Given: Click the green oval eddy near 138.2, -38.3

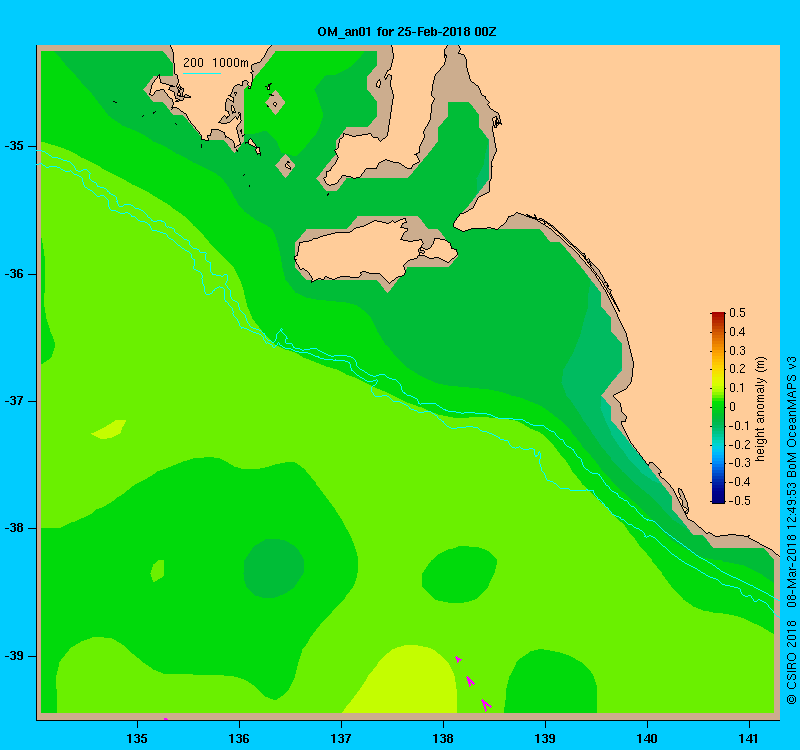Looking at the screenshot, I should tap(459, 574).
